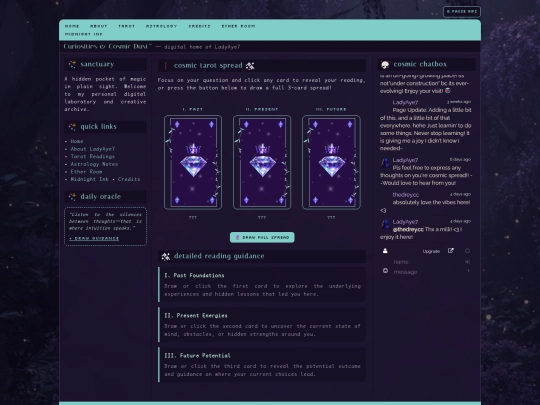
Task: Go to Ether Room in top nav
Action: pos(238,26)
